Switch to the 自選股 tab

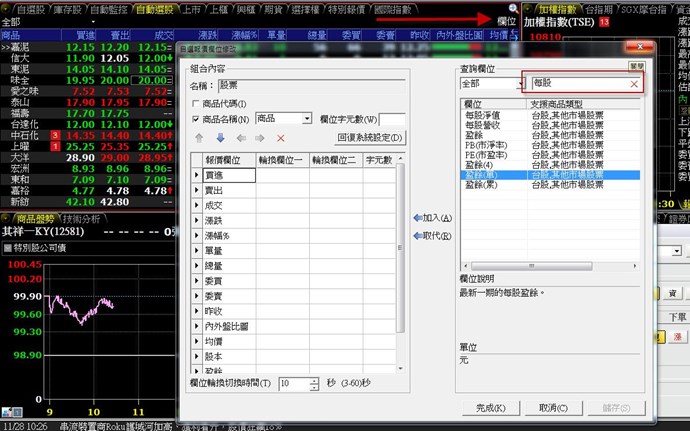30,9
